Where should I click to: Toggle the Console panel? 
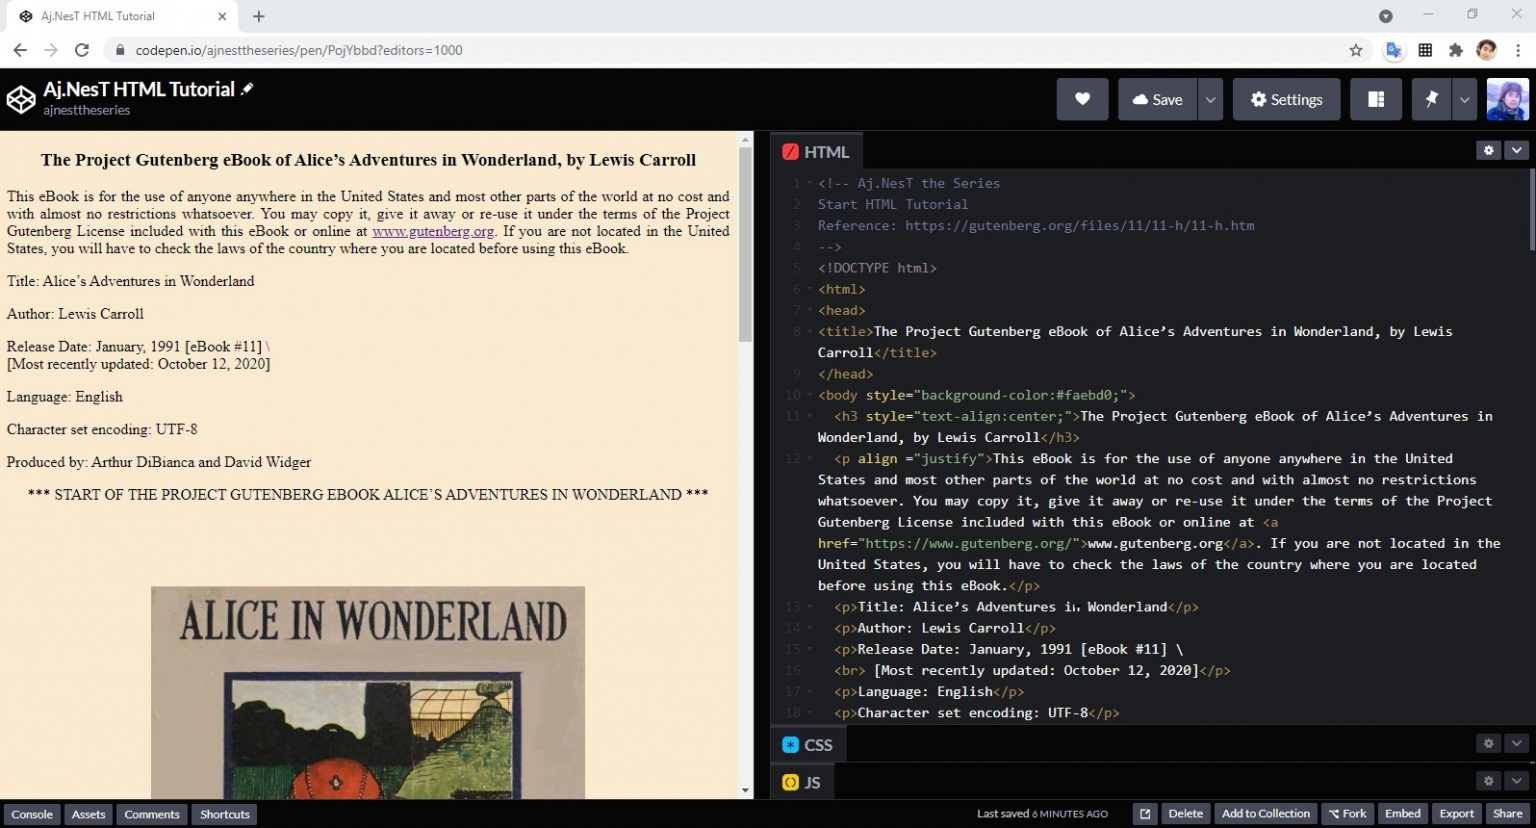click(x=32, y=814)
